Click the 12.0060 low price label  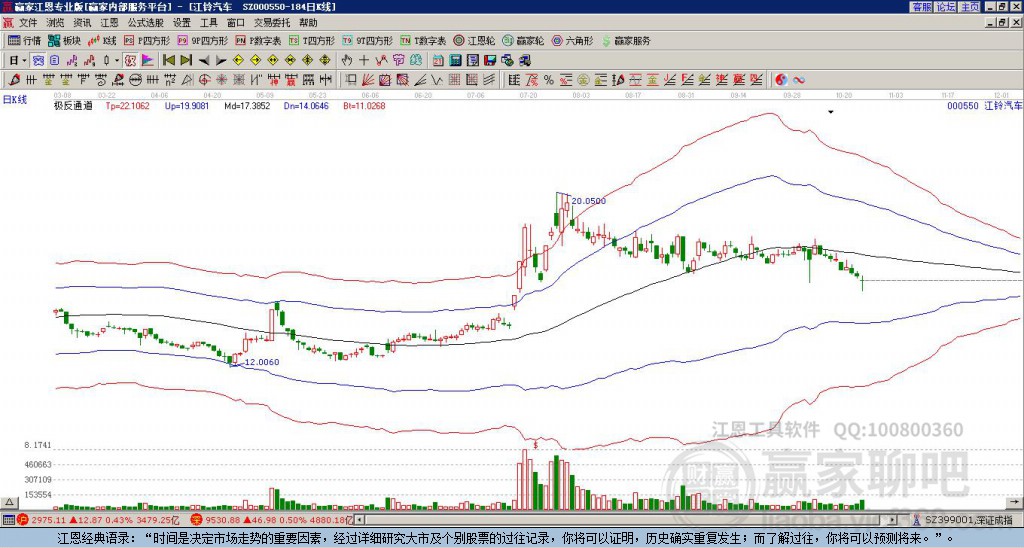click(262, 362)
